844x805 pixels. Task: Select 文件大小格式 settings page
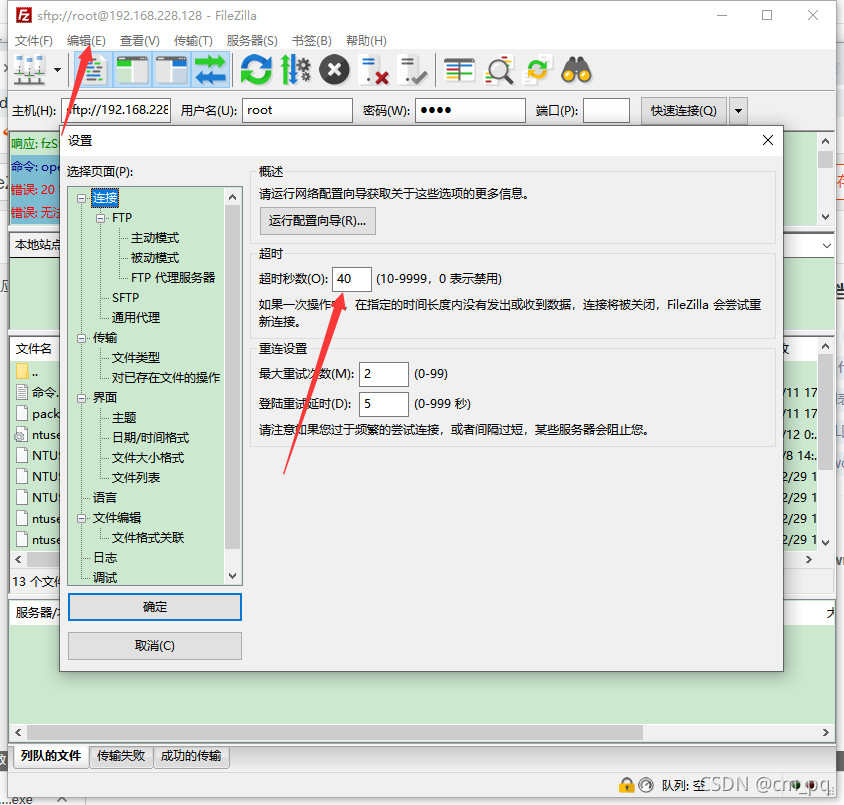pyautogui.click(x=147, y=458)
